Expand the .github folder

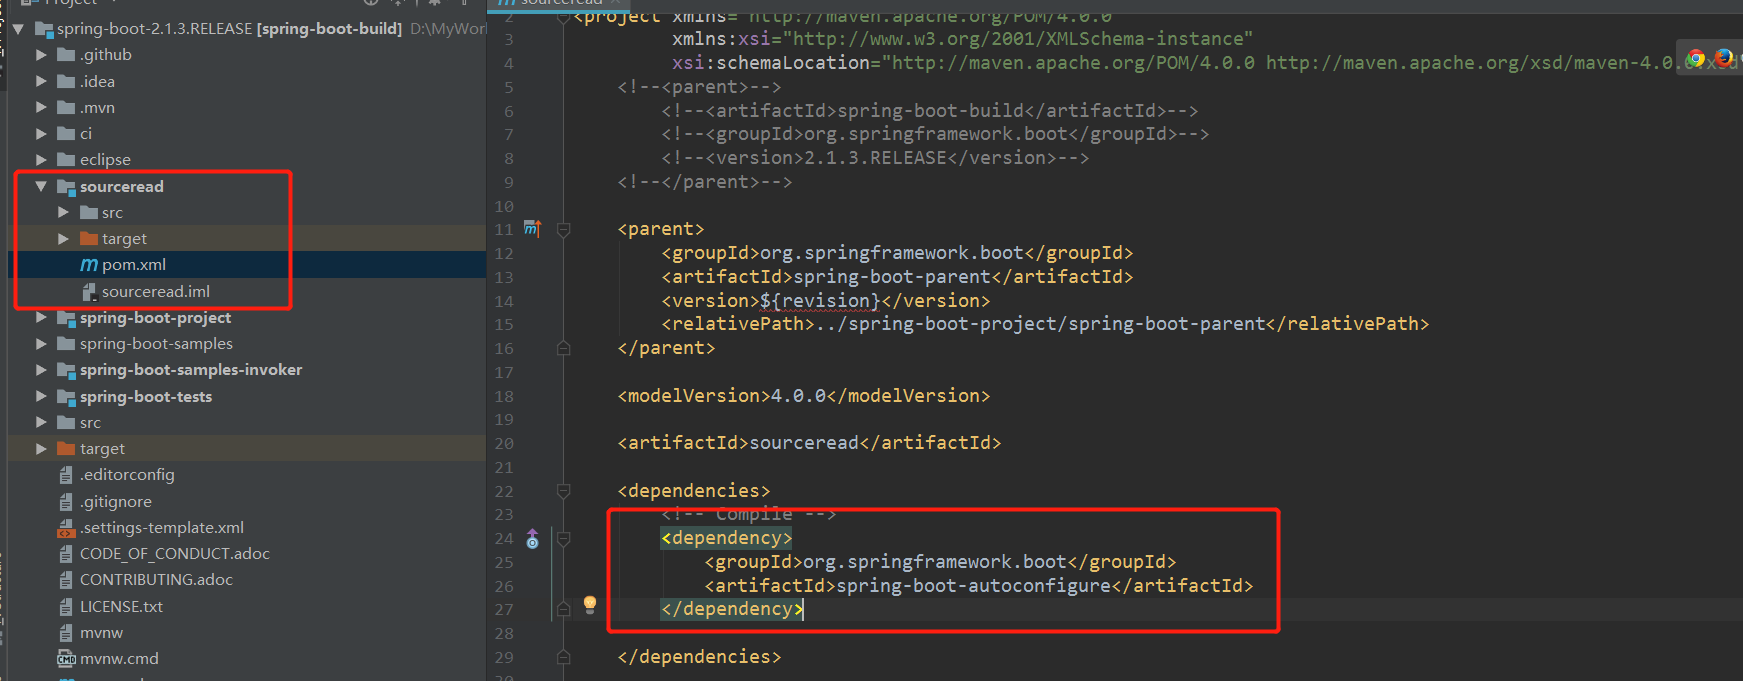pyautogui.click(x=41, y=55)
